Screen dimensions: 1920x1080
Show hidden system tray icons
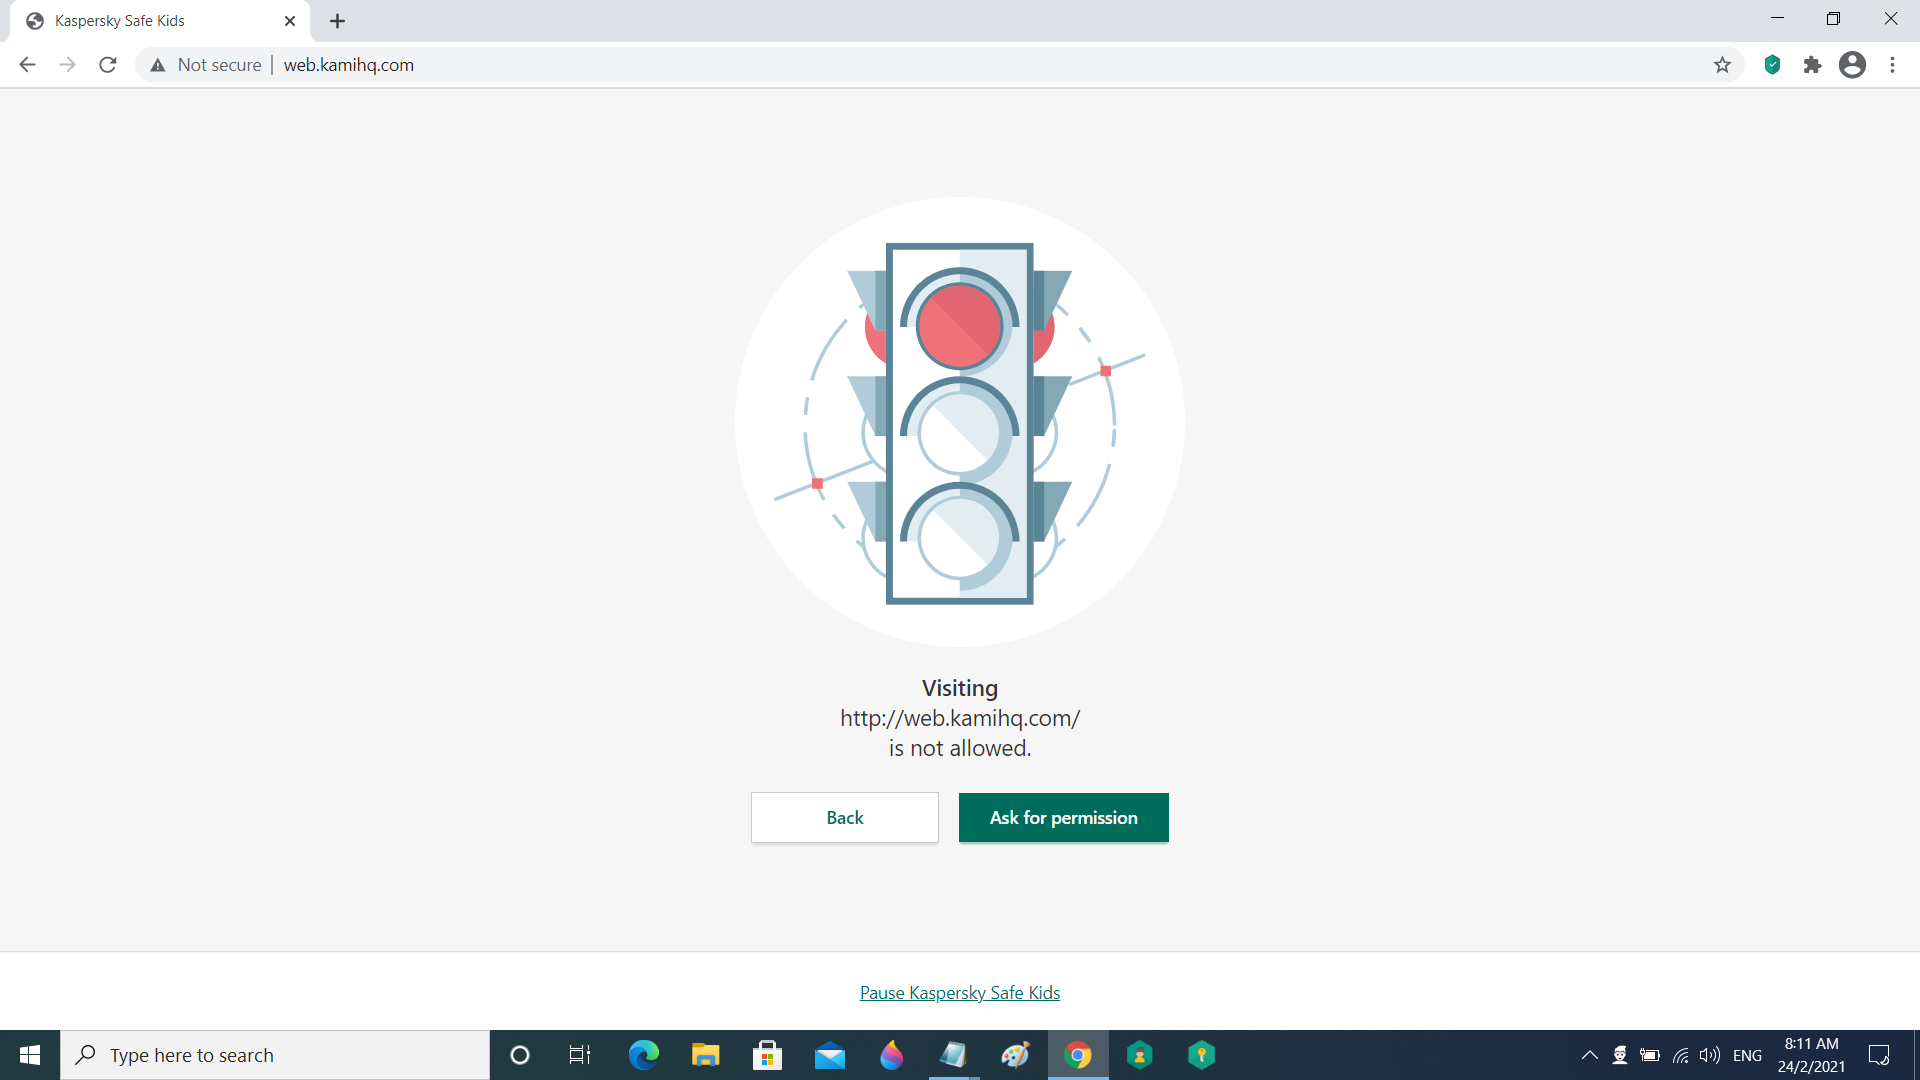[1589, 1055]
